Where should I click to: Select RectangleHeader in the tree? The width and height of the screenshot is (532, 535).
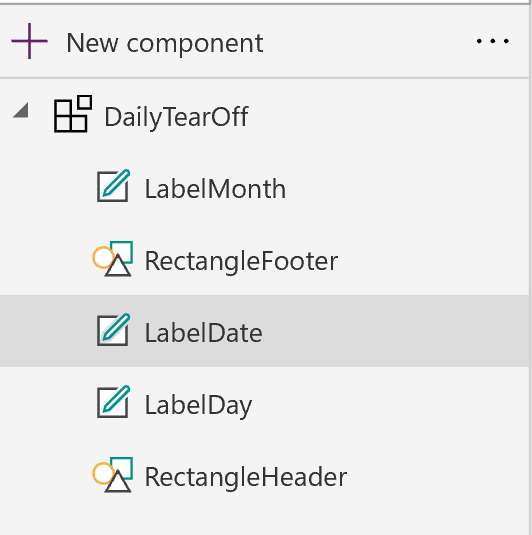click(246, 477)
